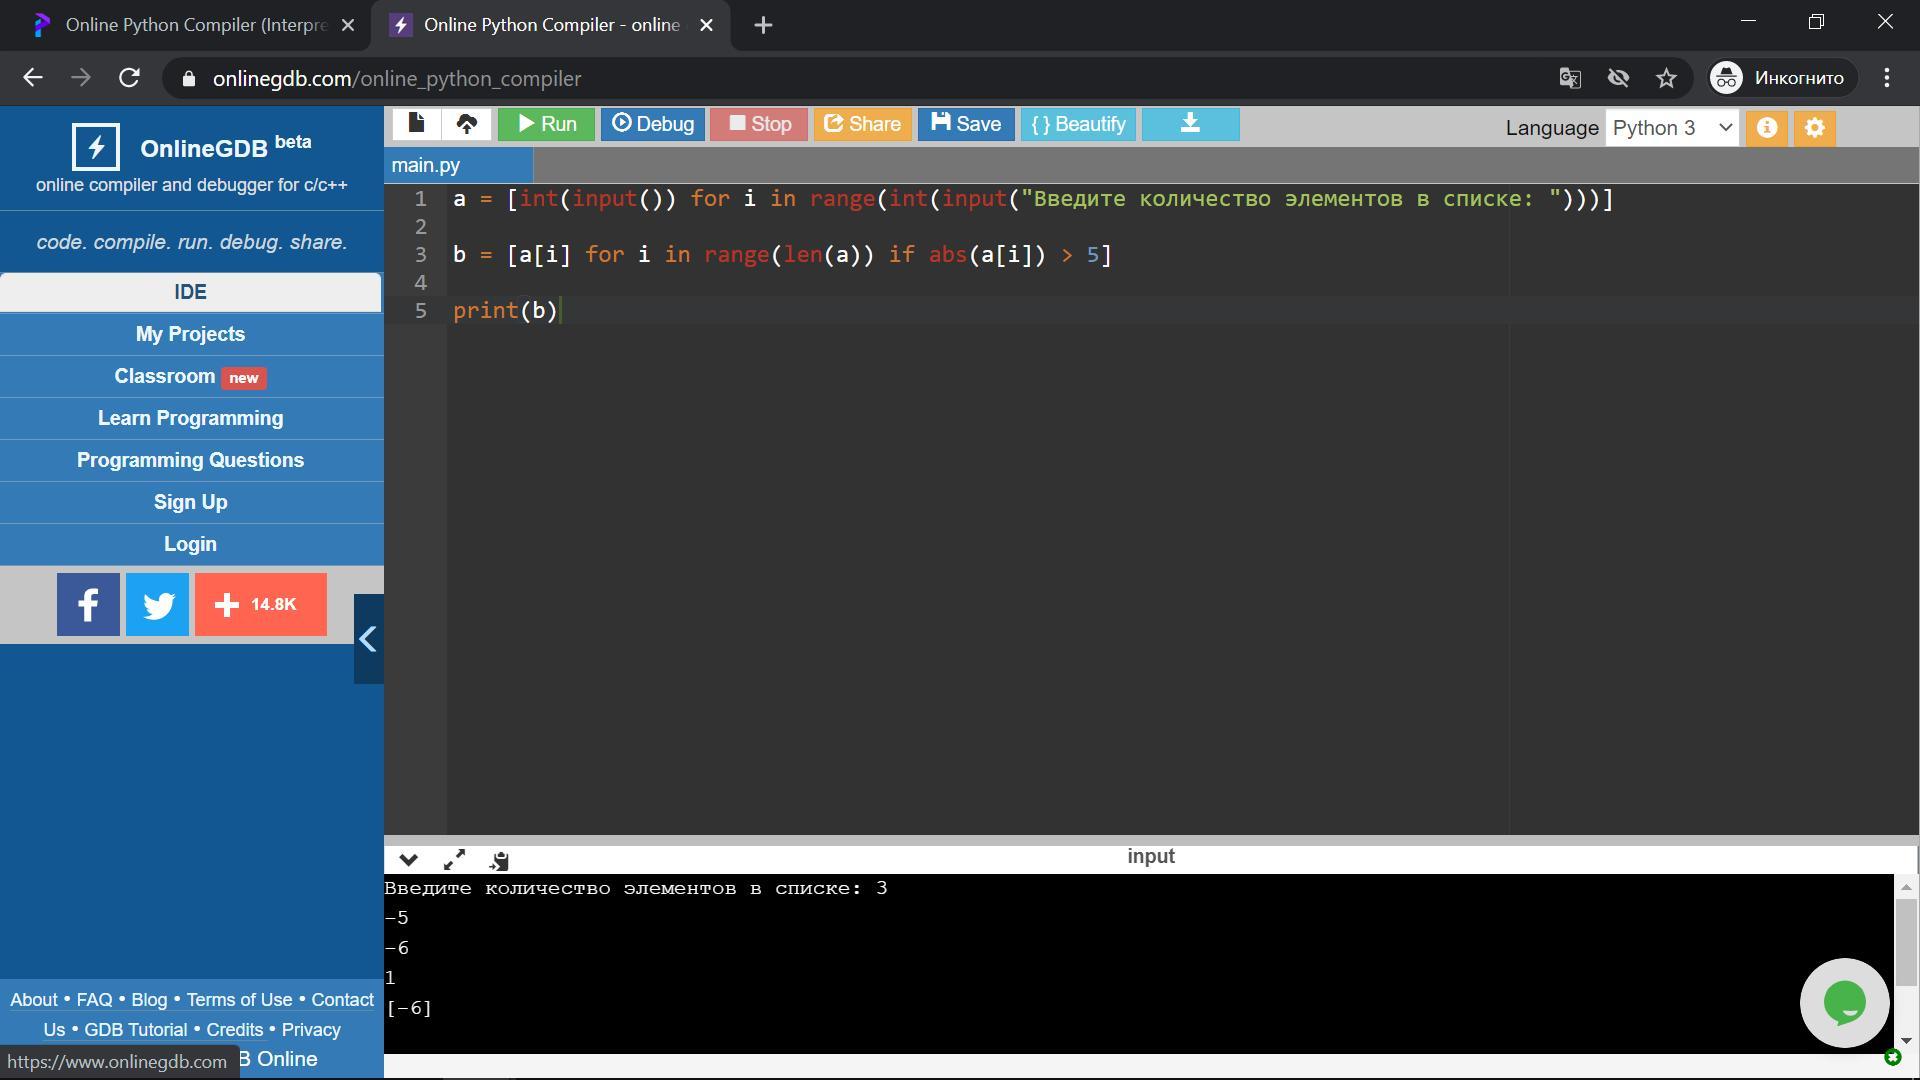
Task: Click the Beautify button
Action: 1078,124
